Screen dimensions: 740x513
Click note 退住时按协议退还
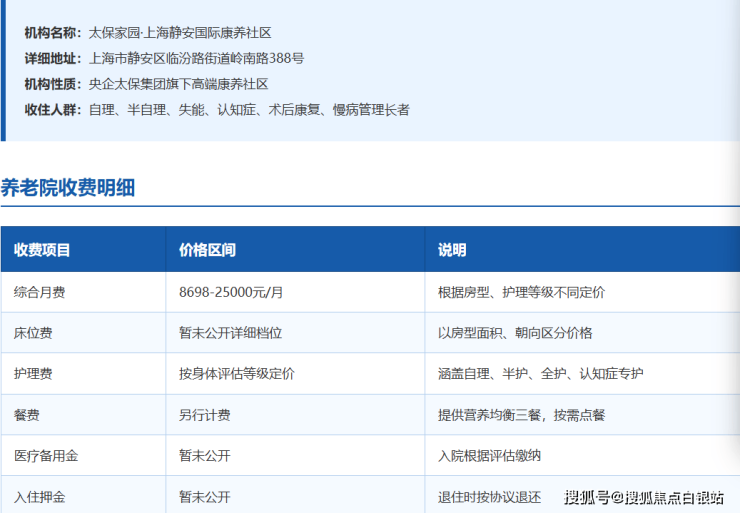(x=489, y=496)
